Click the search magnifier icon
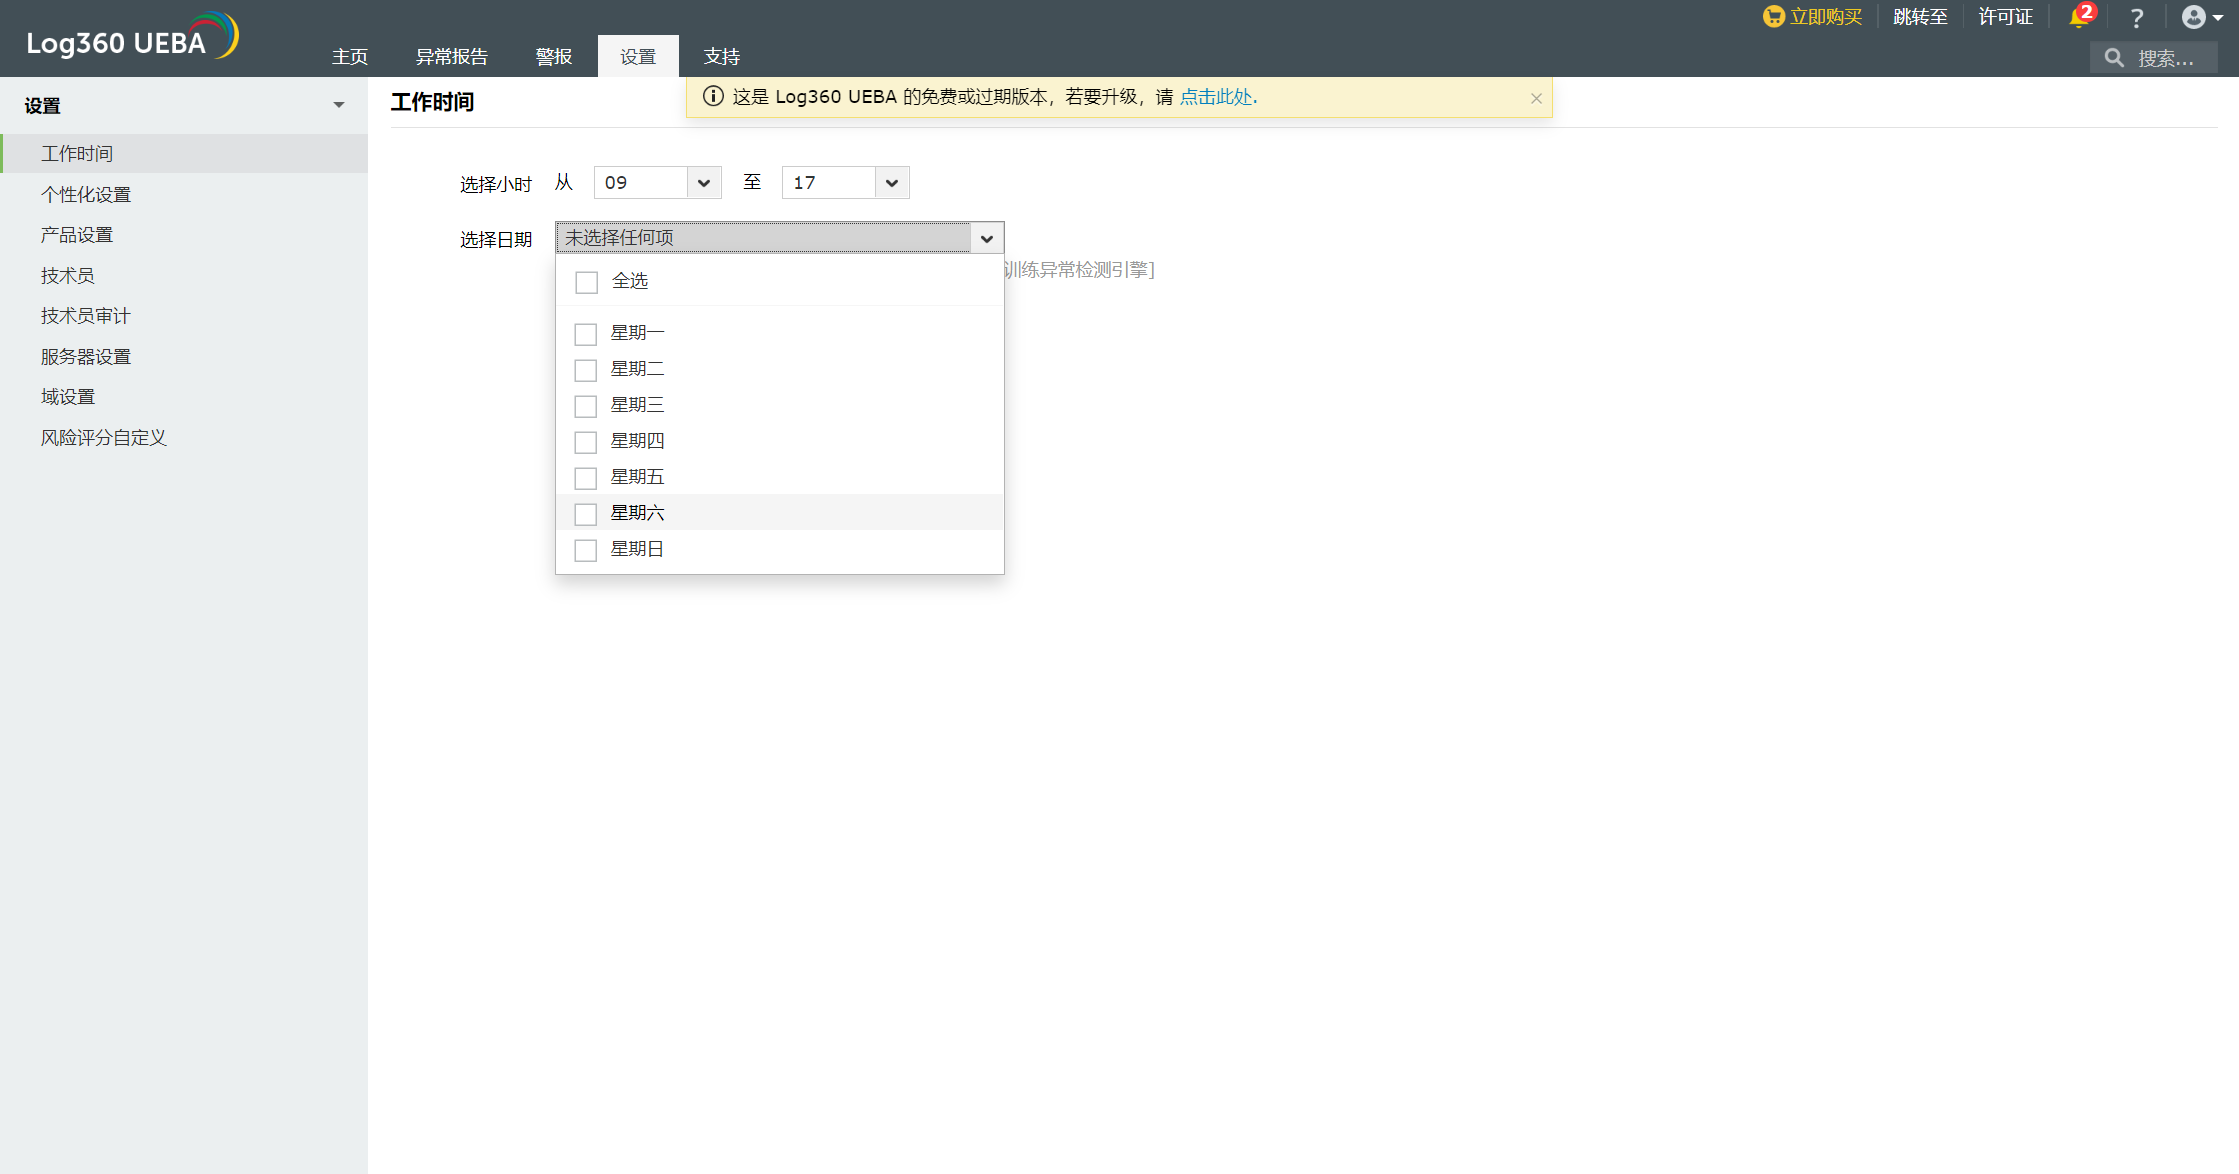 2114,57
